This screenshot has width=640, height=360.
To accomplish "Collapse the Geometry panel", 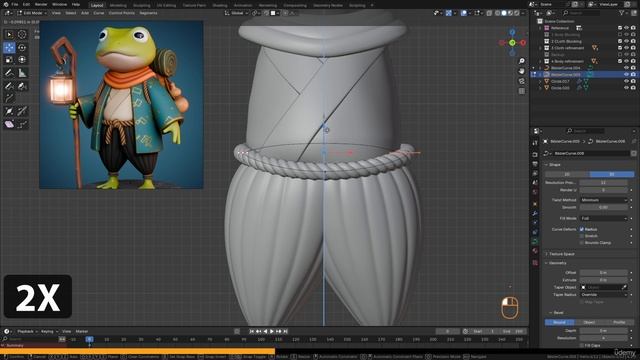I will (x=556, y=263).
